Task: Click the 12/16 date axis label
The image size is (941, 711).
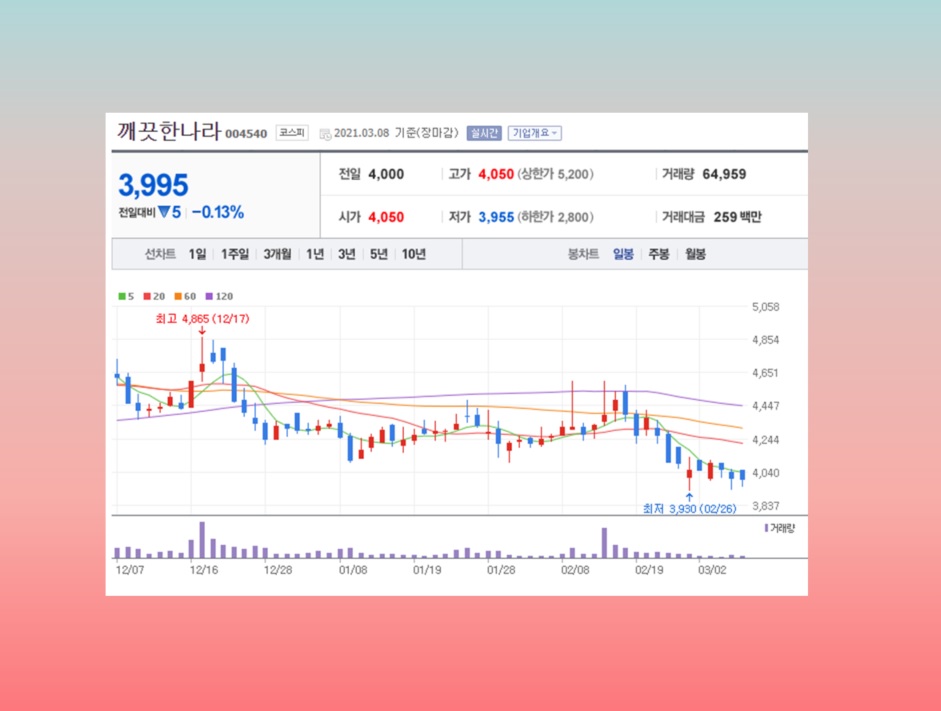Action: tap(204, 570)
